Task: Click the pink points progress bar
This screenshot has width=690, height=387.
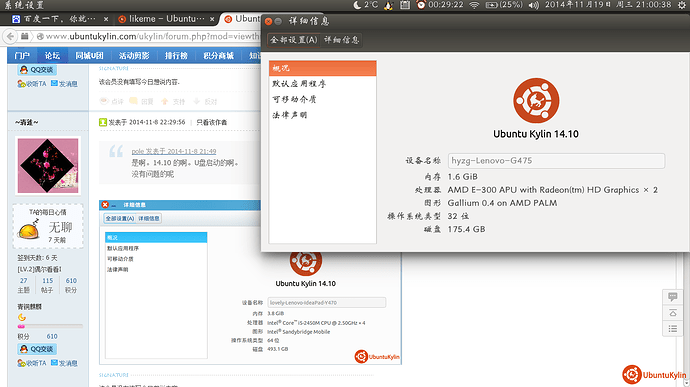Action: (x=50, y=326)
